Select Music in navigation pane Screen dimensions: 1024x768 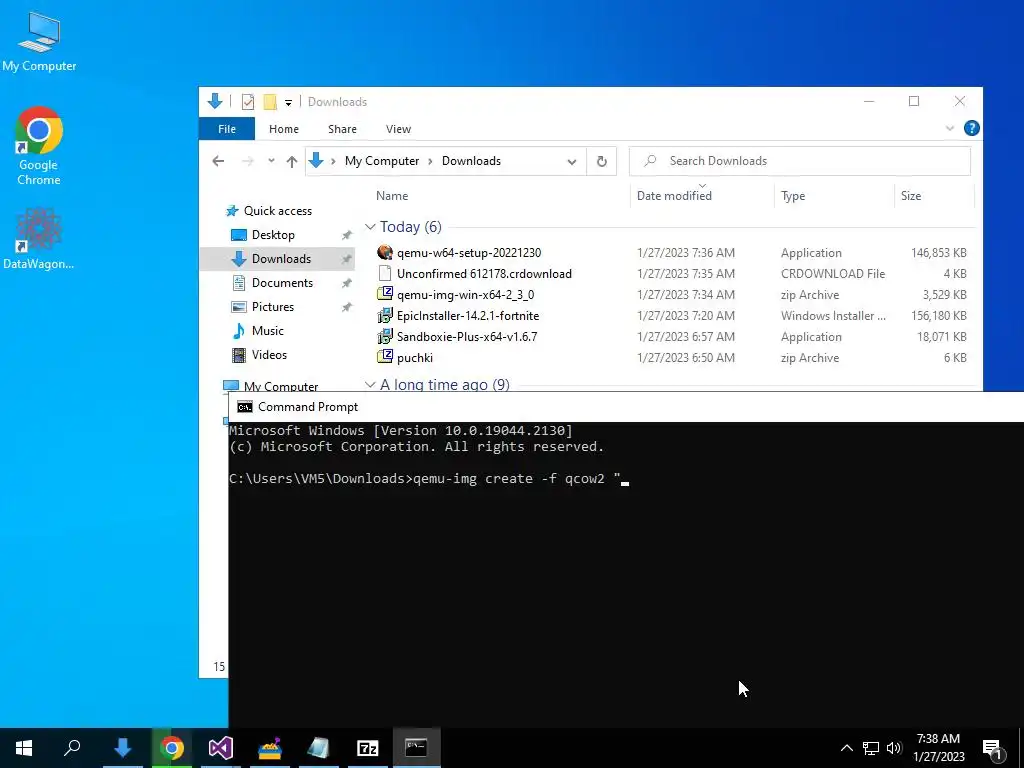pos(268,330)
